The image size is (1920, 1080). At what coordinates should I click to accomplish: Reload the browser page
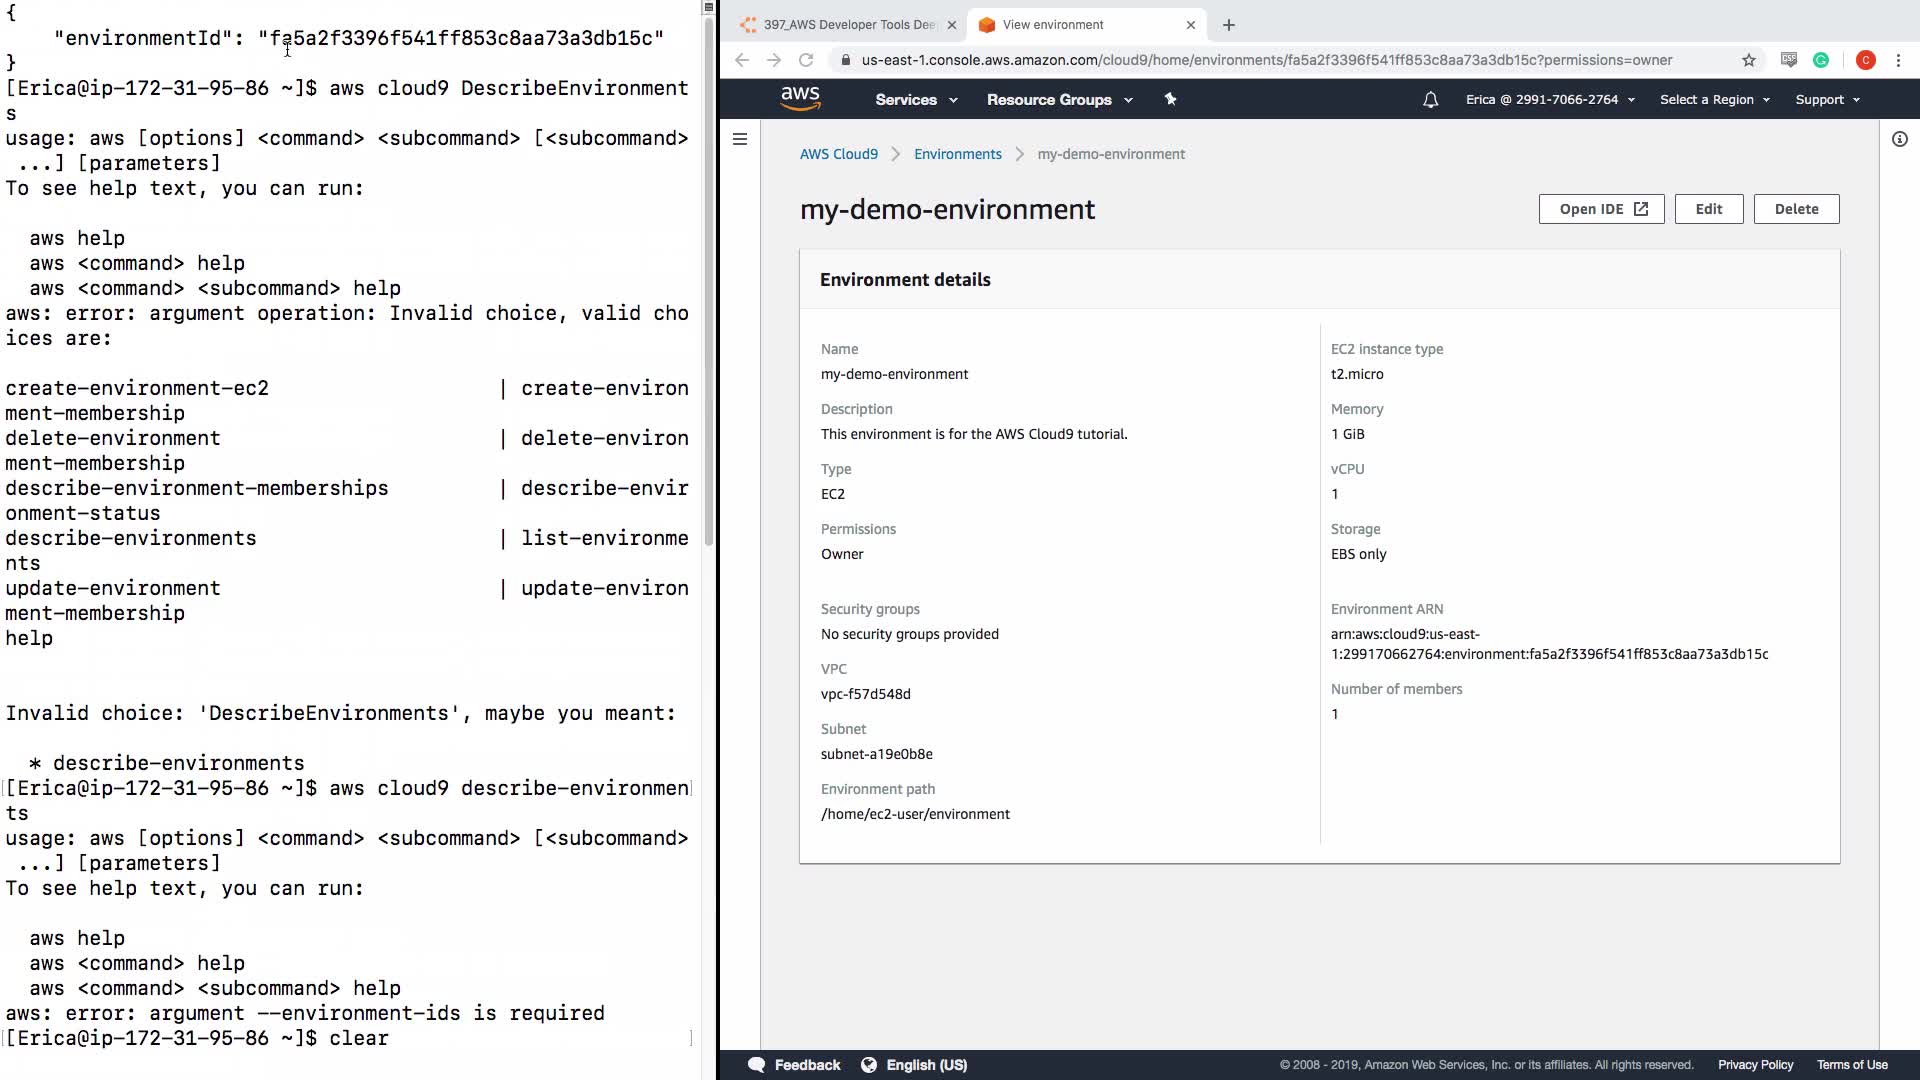click(806, 60)
